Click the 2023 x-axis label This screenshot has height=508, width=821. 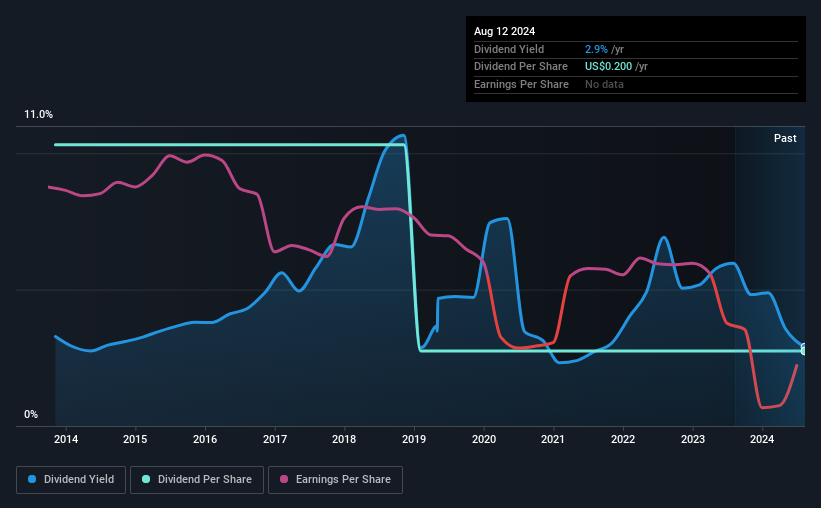tap(693, 439)
